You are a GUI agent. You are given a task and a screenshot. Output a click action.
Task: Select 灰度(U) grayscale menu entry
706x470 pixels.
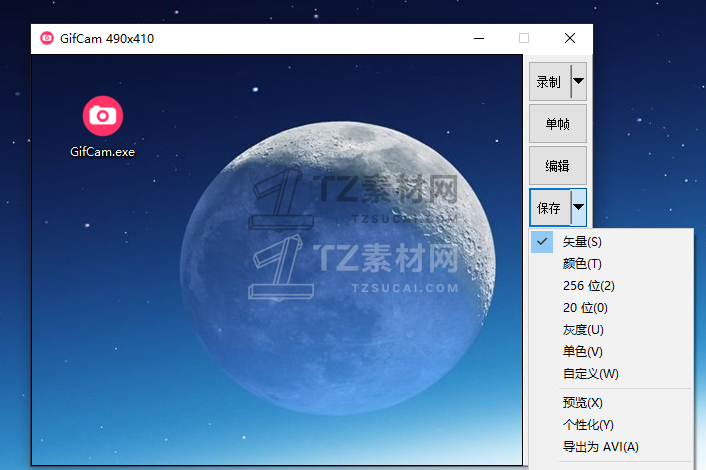click(x=611, y=330)
